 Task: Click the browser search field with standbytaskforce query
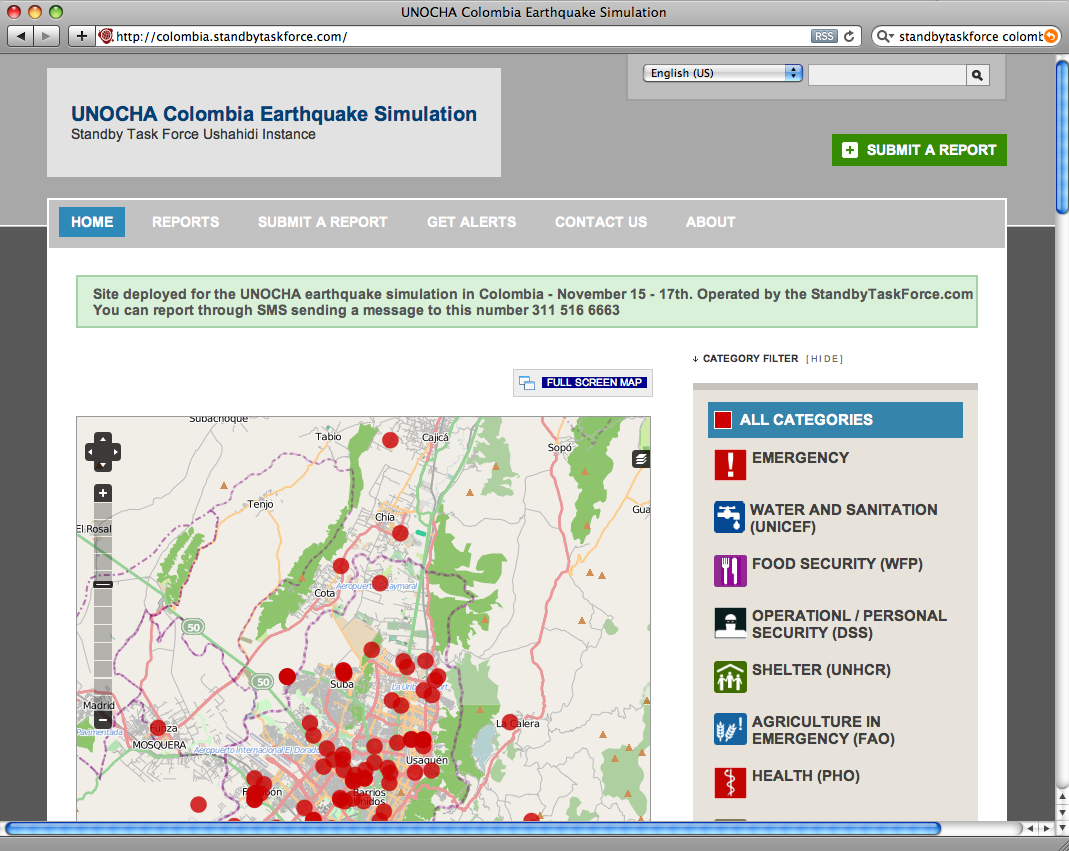pyautogui.click(x=967, y=36)
